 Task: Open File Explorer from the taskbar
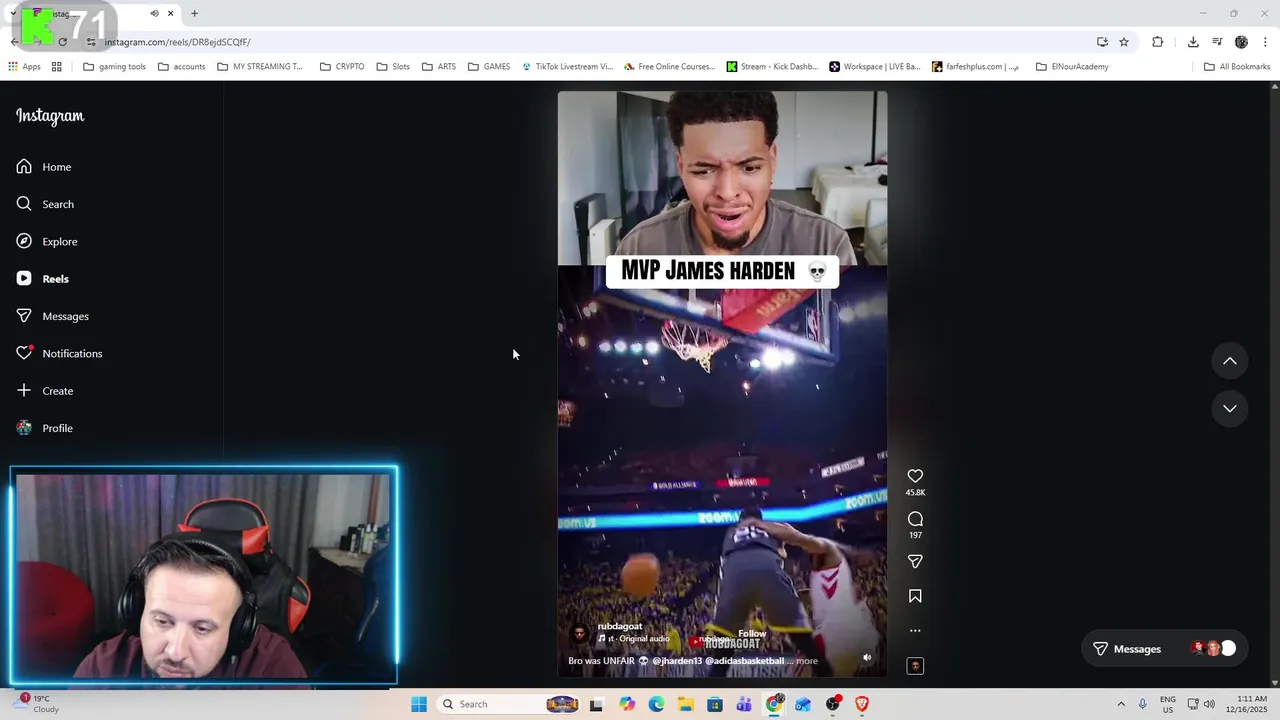point(685,704)
